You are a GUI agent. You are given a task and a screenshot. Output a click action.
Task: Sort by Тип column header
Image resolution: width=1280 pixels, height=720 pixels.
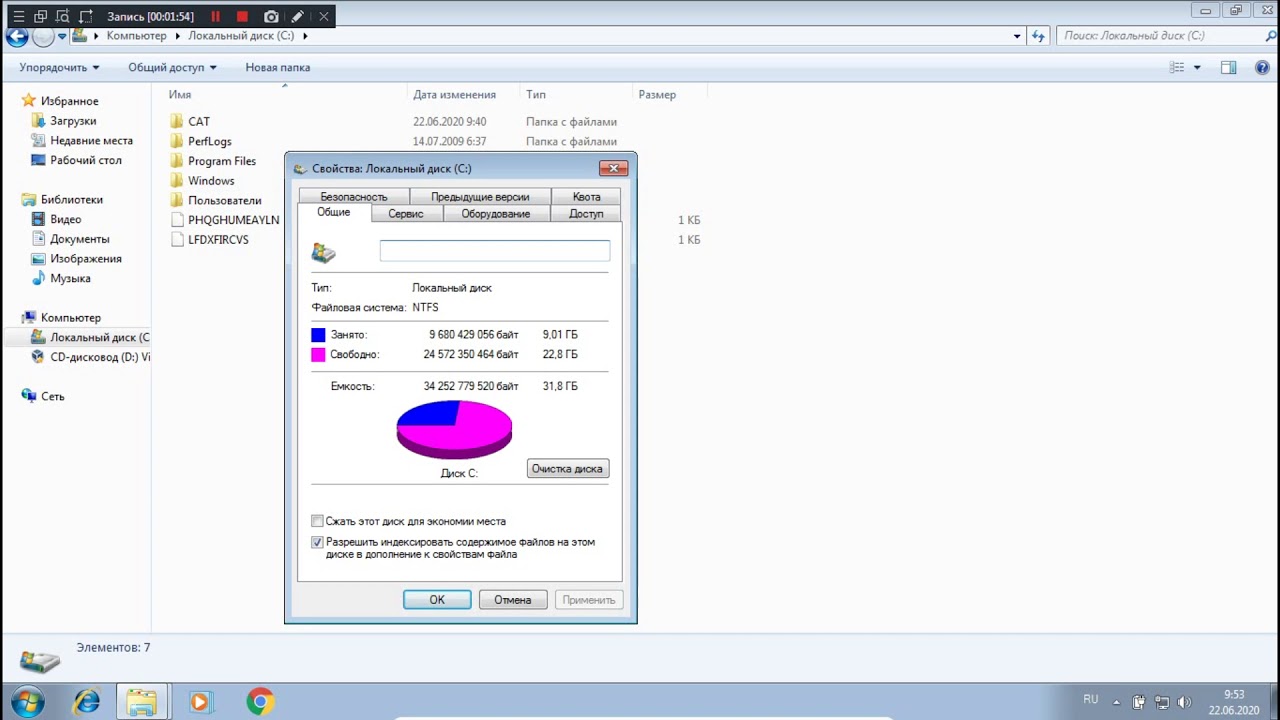(536, 94)
